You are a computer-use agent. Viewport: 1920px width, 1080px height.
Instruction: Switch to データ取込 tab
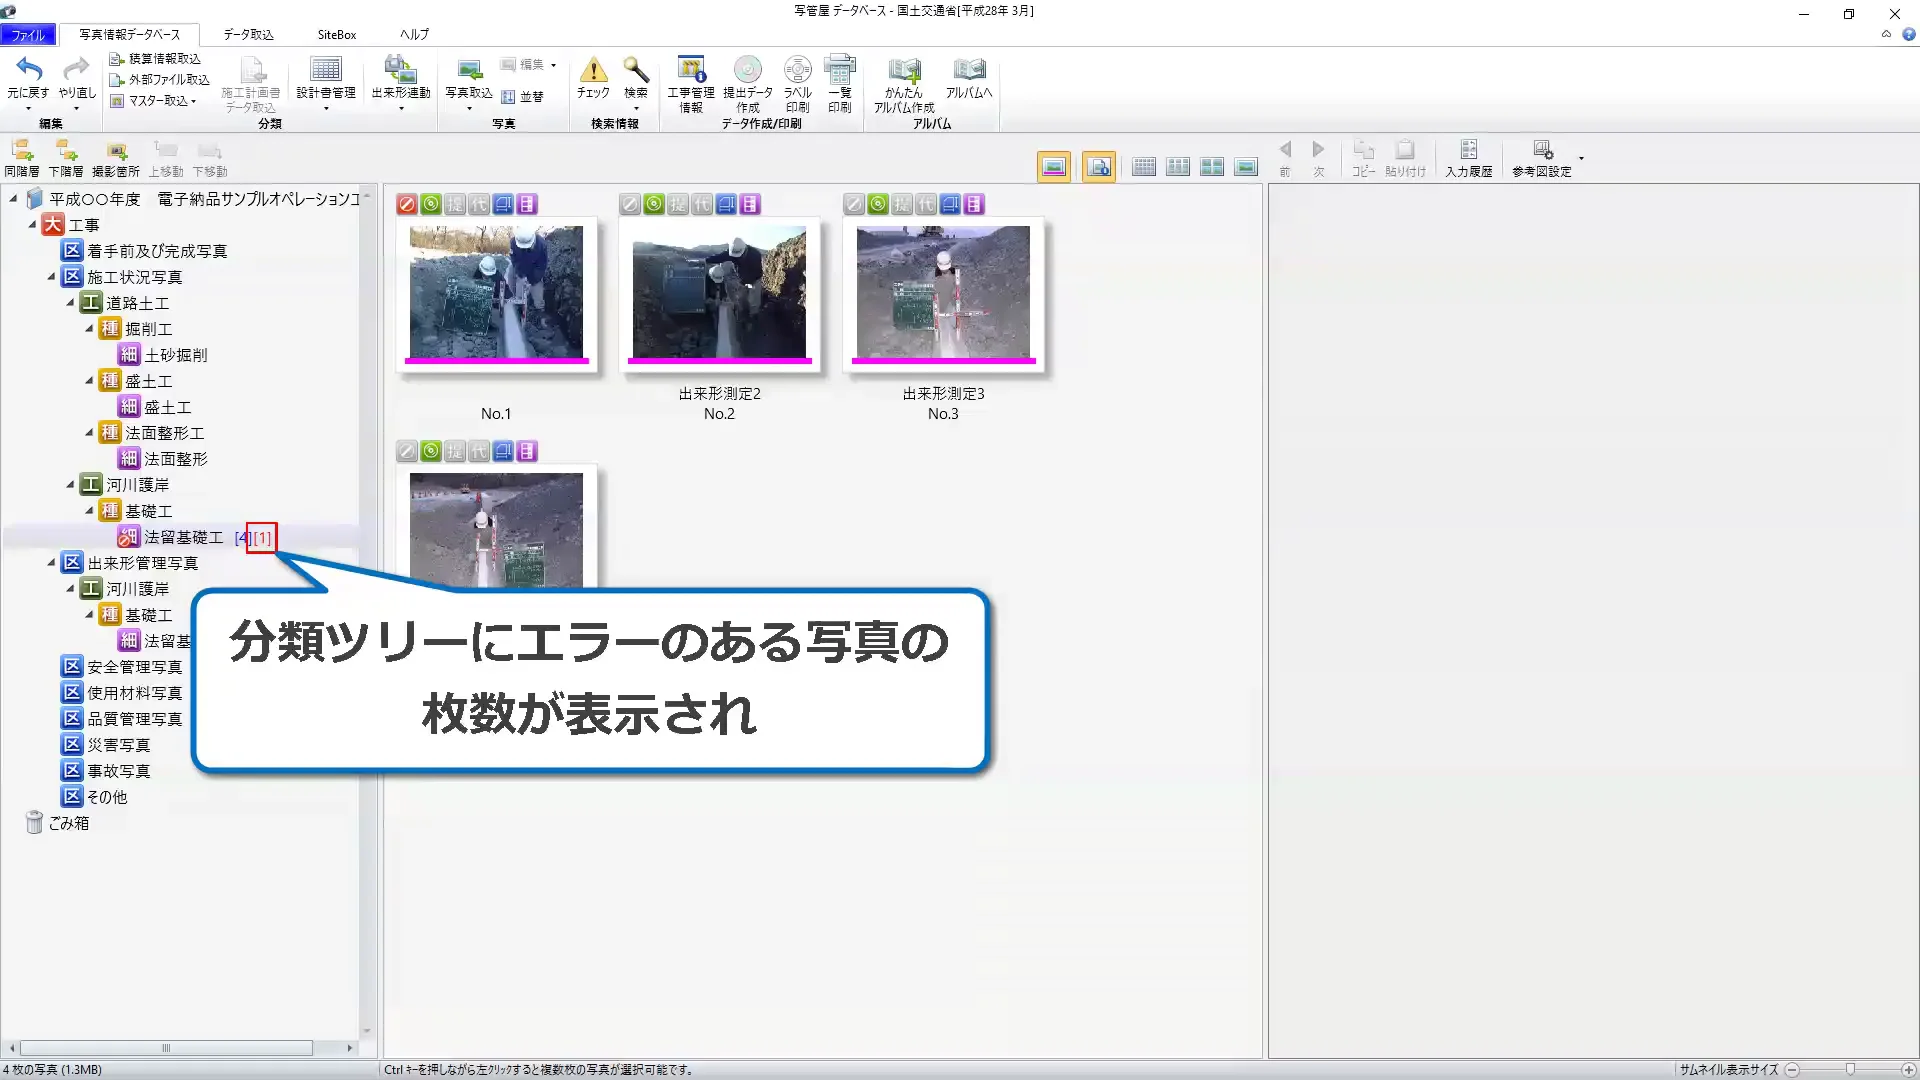pyautogui.click(x=248, y=35)
